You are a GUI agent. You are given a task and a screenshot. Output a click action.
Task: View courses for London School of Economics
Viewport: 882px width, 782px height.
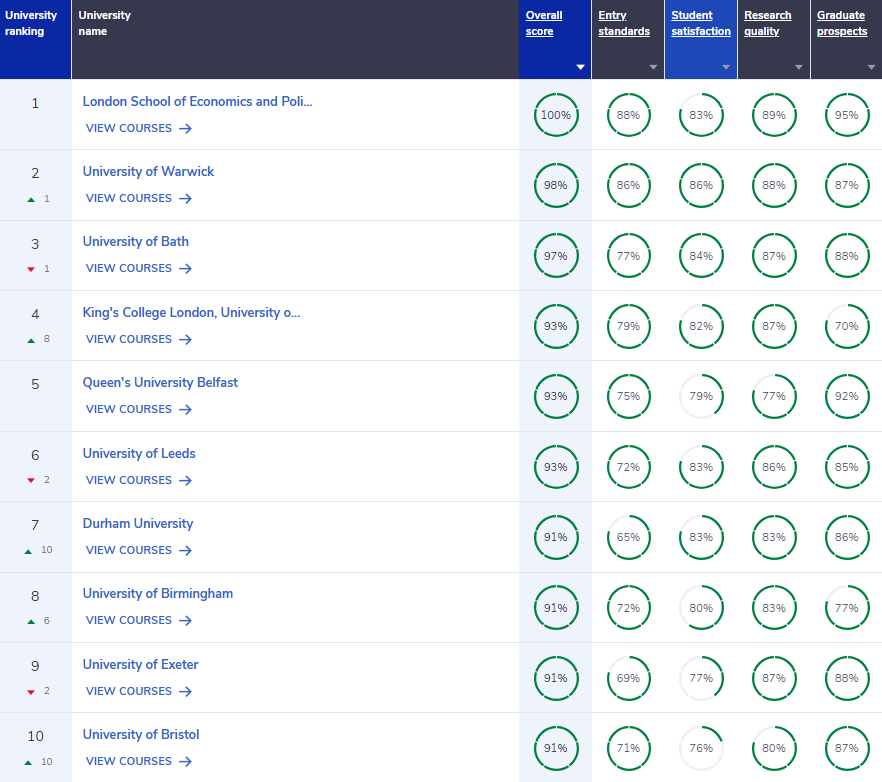(139, 128)
